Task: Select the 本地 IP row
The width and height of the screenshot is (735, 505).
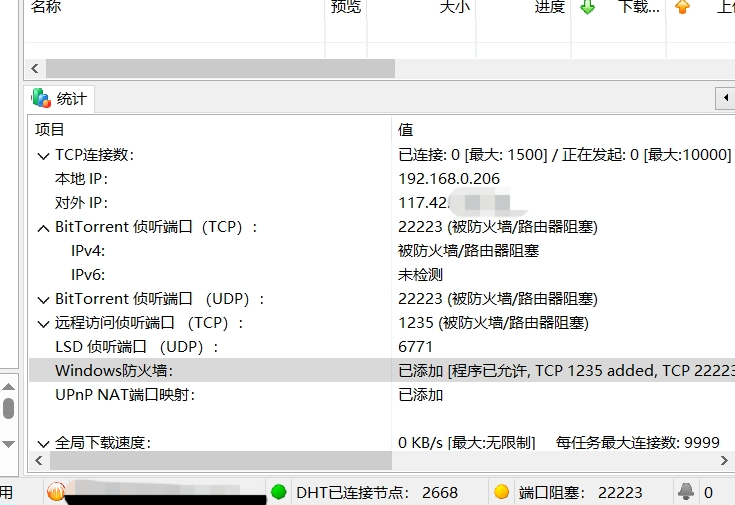Action: (x=382, y=179)
